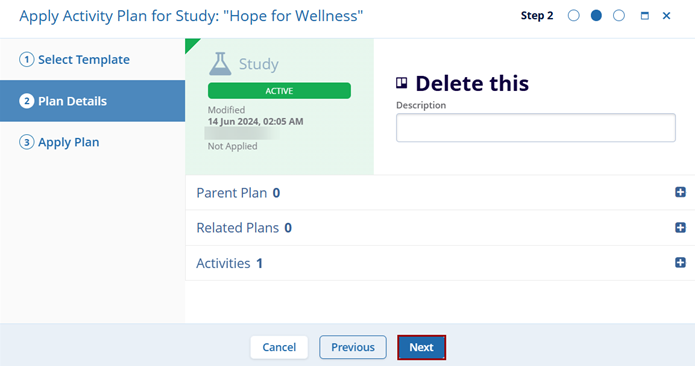
Task: Expand the Activities section
Action: pos(680,263)
